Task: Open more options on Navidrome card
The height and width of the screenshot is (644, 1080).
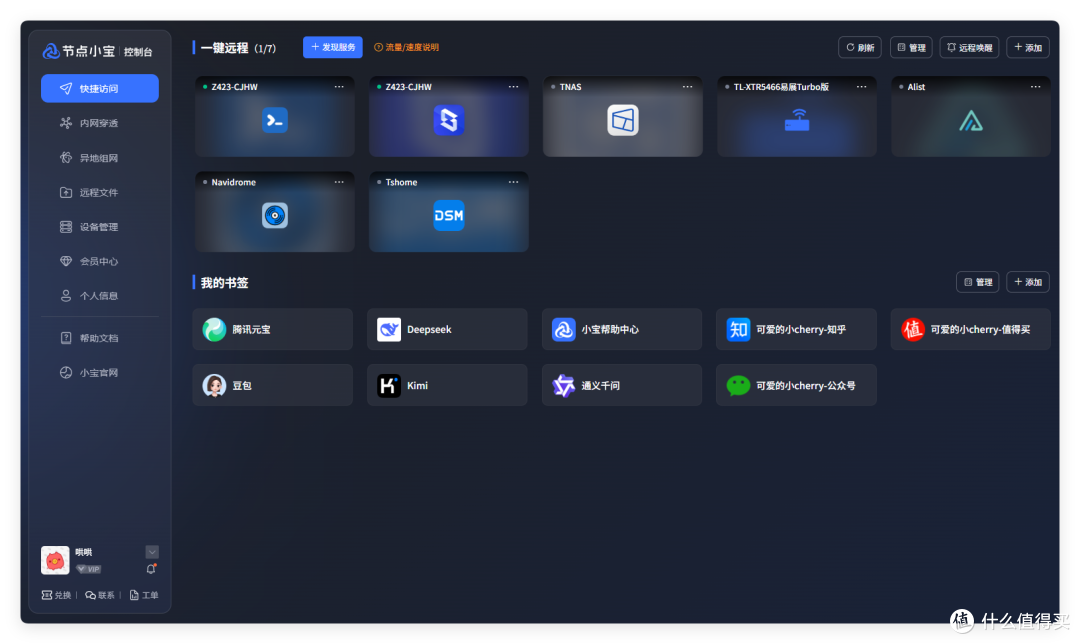Action: coord(339,182)
